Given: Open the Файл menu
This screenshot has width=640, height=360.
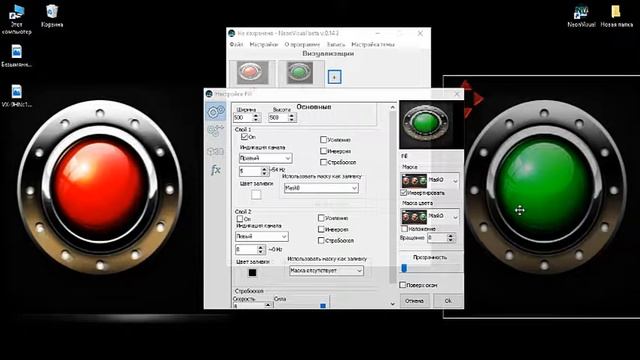Looking at the screenshot, I should tap(236, 44).
